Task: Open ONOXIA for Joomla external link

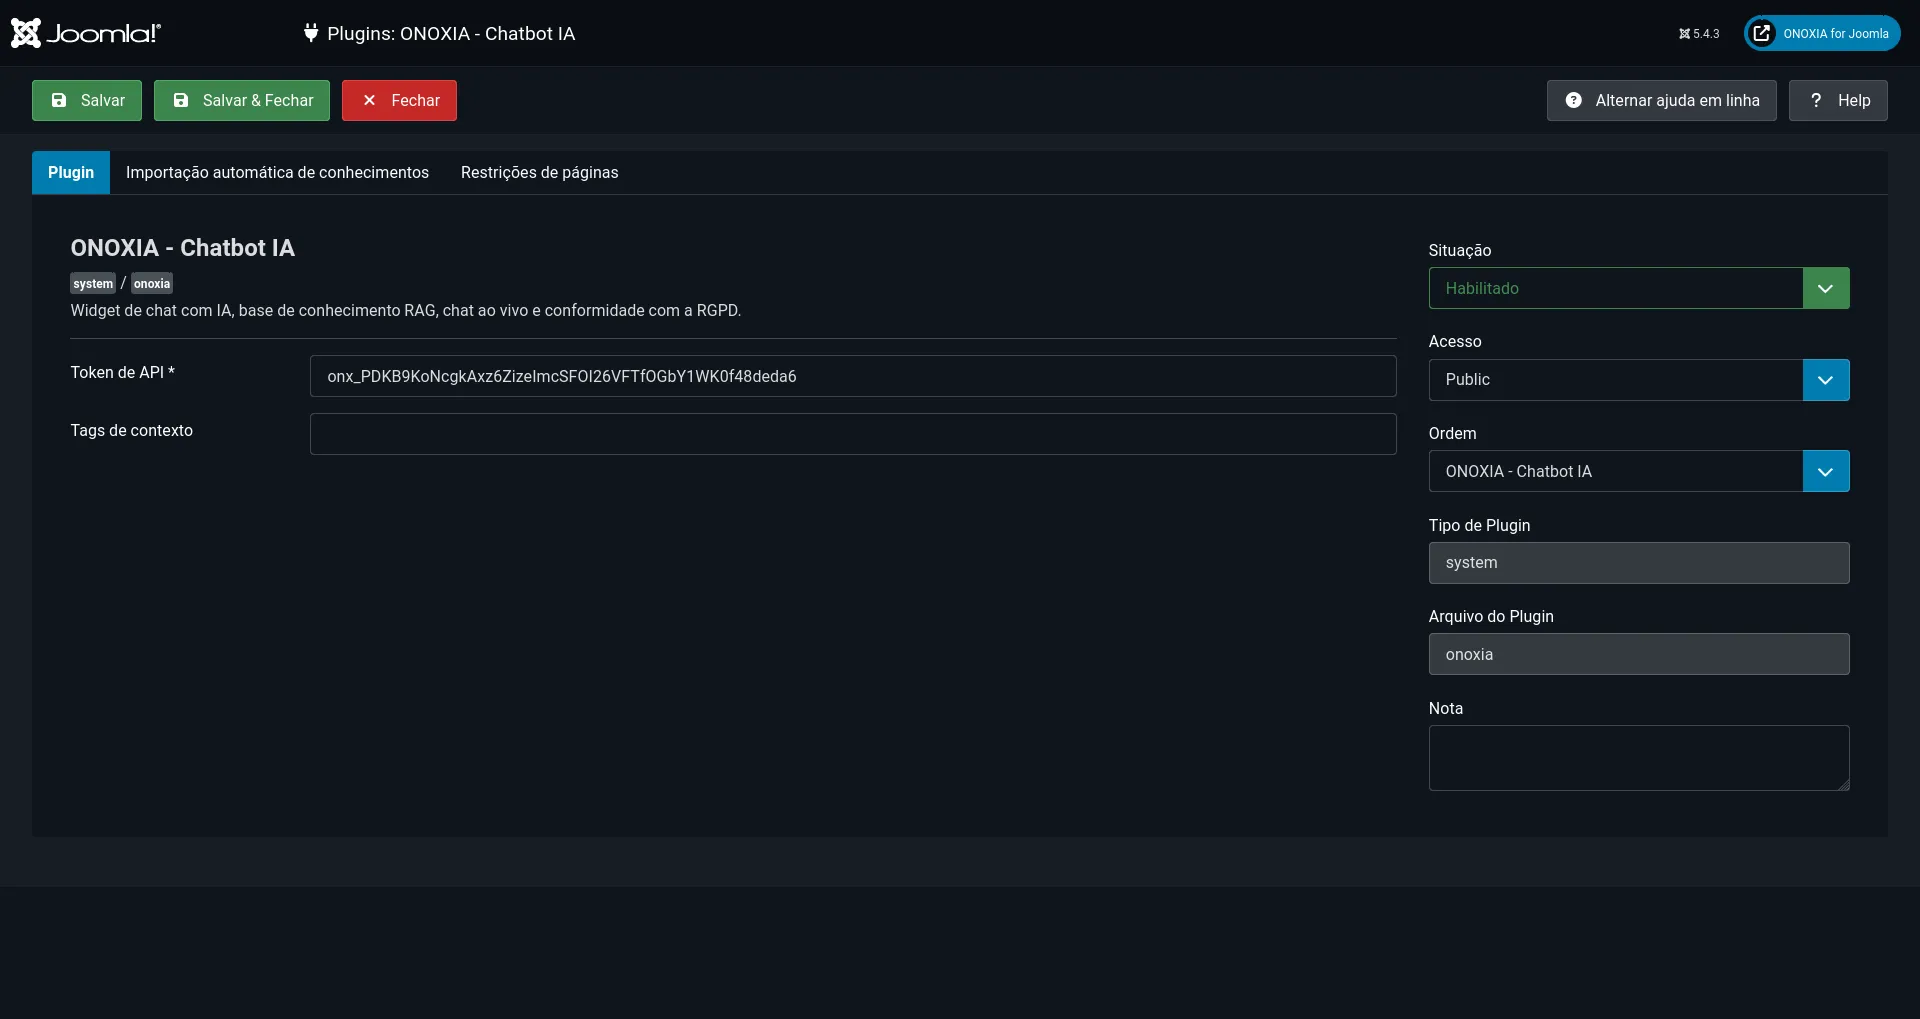Action: [1822, 33]
